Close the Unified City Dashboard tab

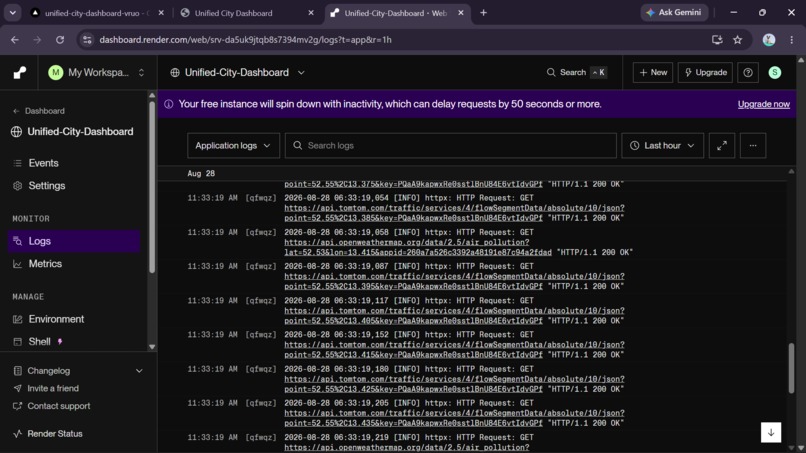(310, 13)
